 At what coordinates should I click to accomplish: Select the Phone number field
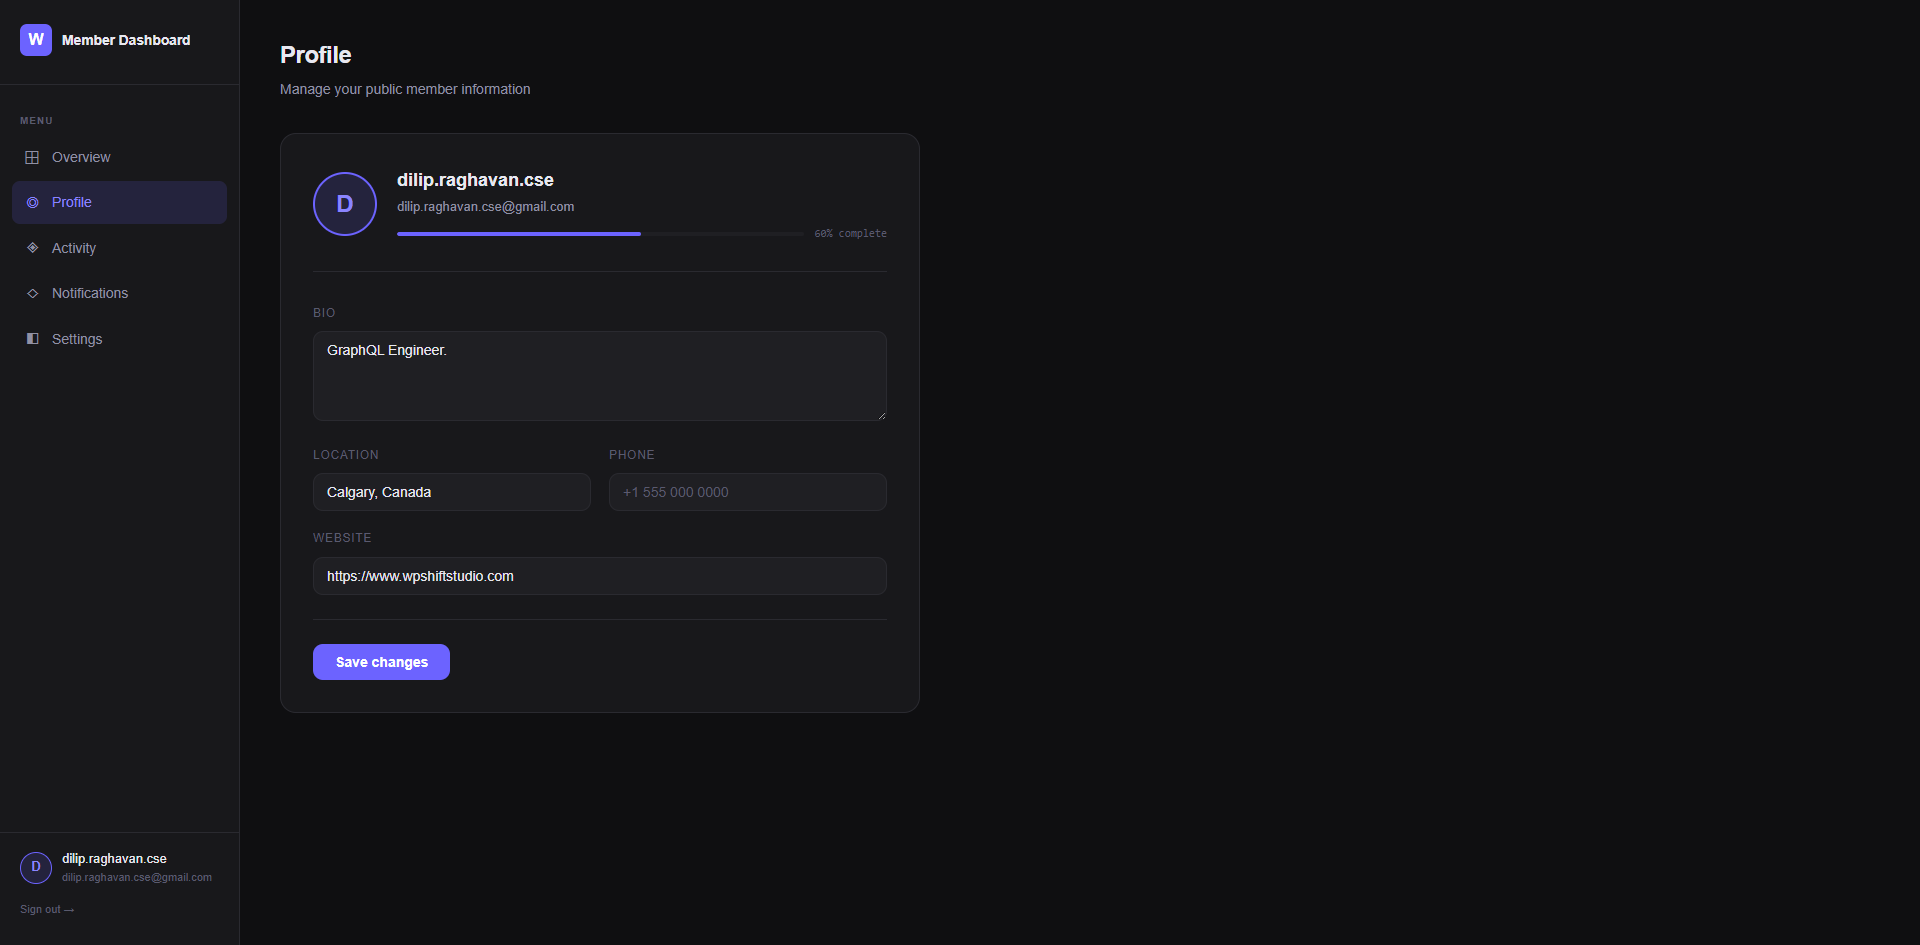[x=747, y=492]
